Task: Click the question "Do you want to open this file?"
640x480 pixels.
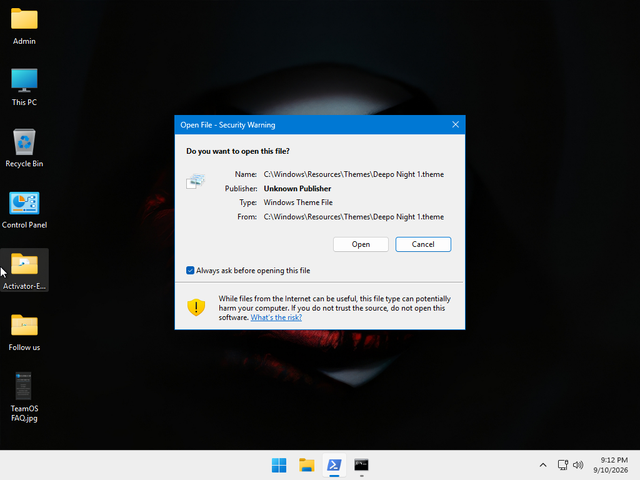Action: coord(238,151)
